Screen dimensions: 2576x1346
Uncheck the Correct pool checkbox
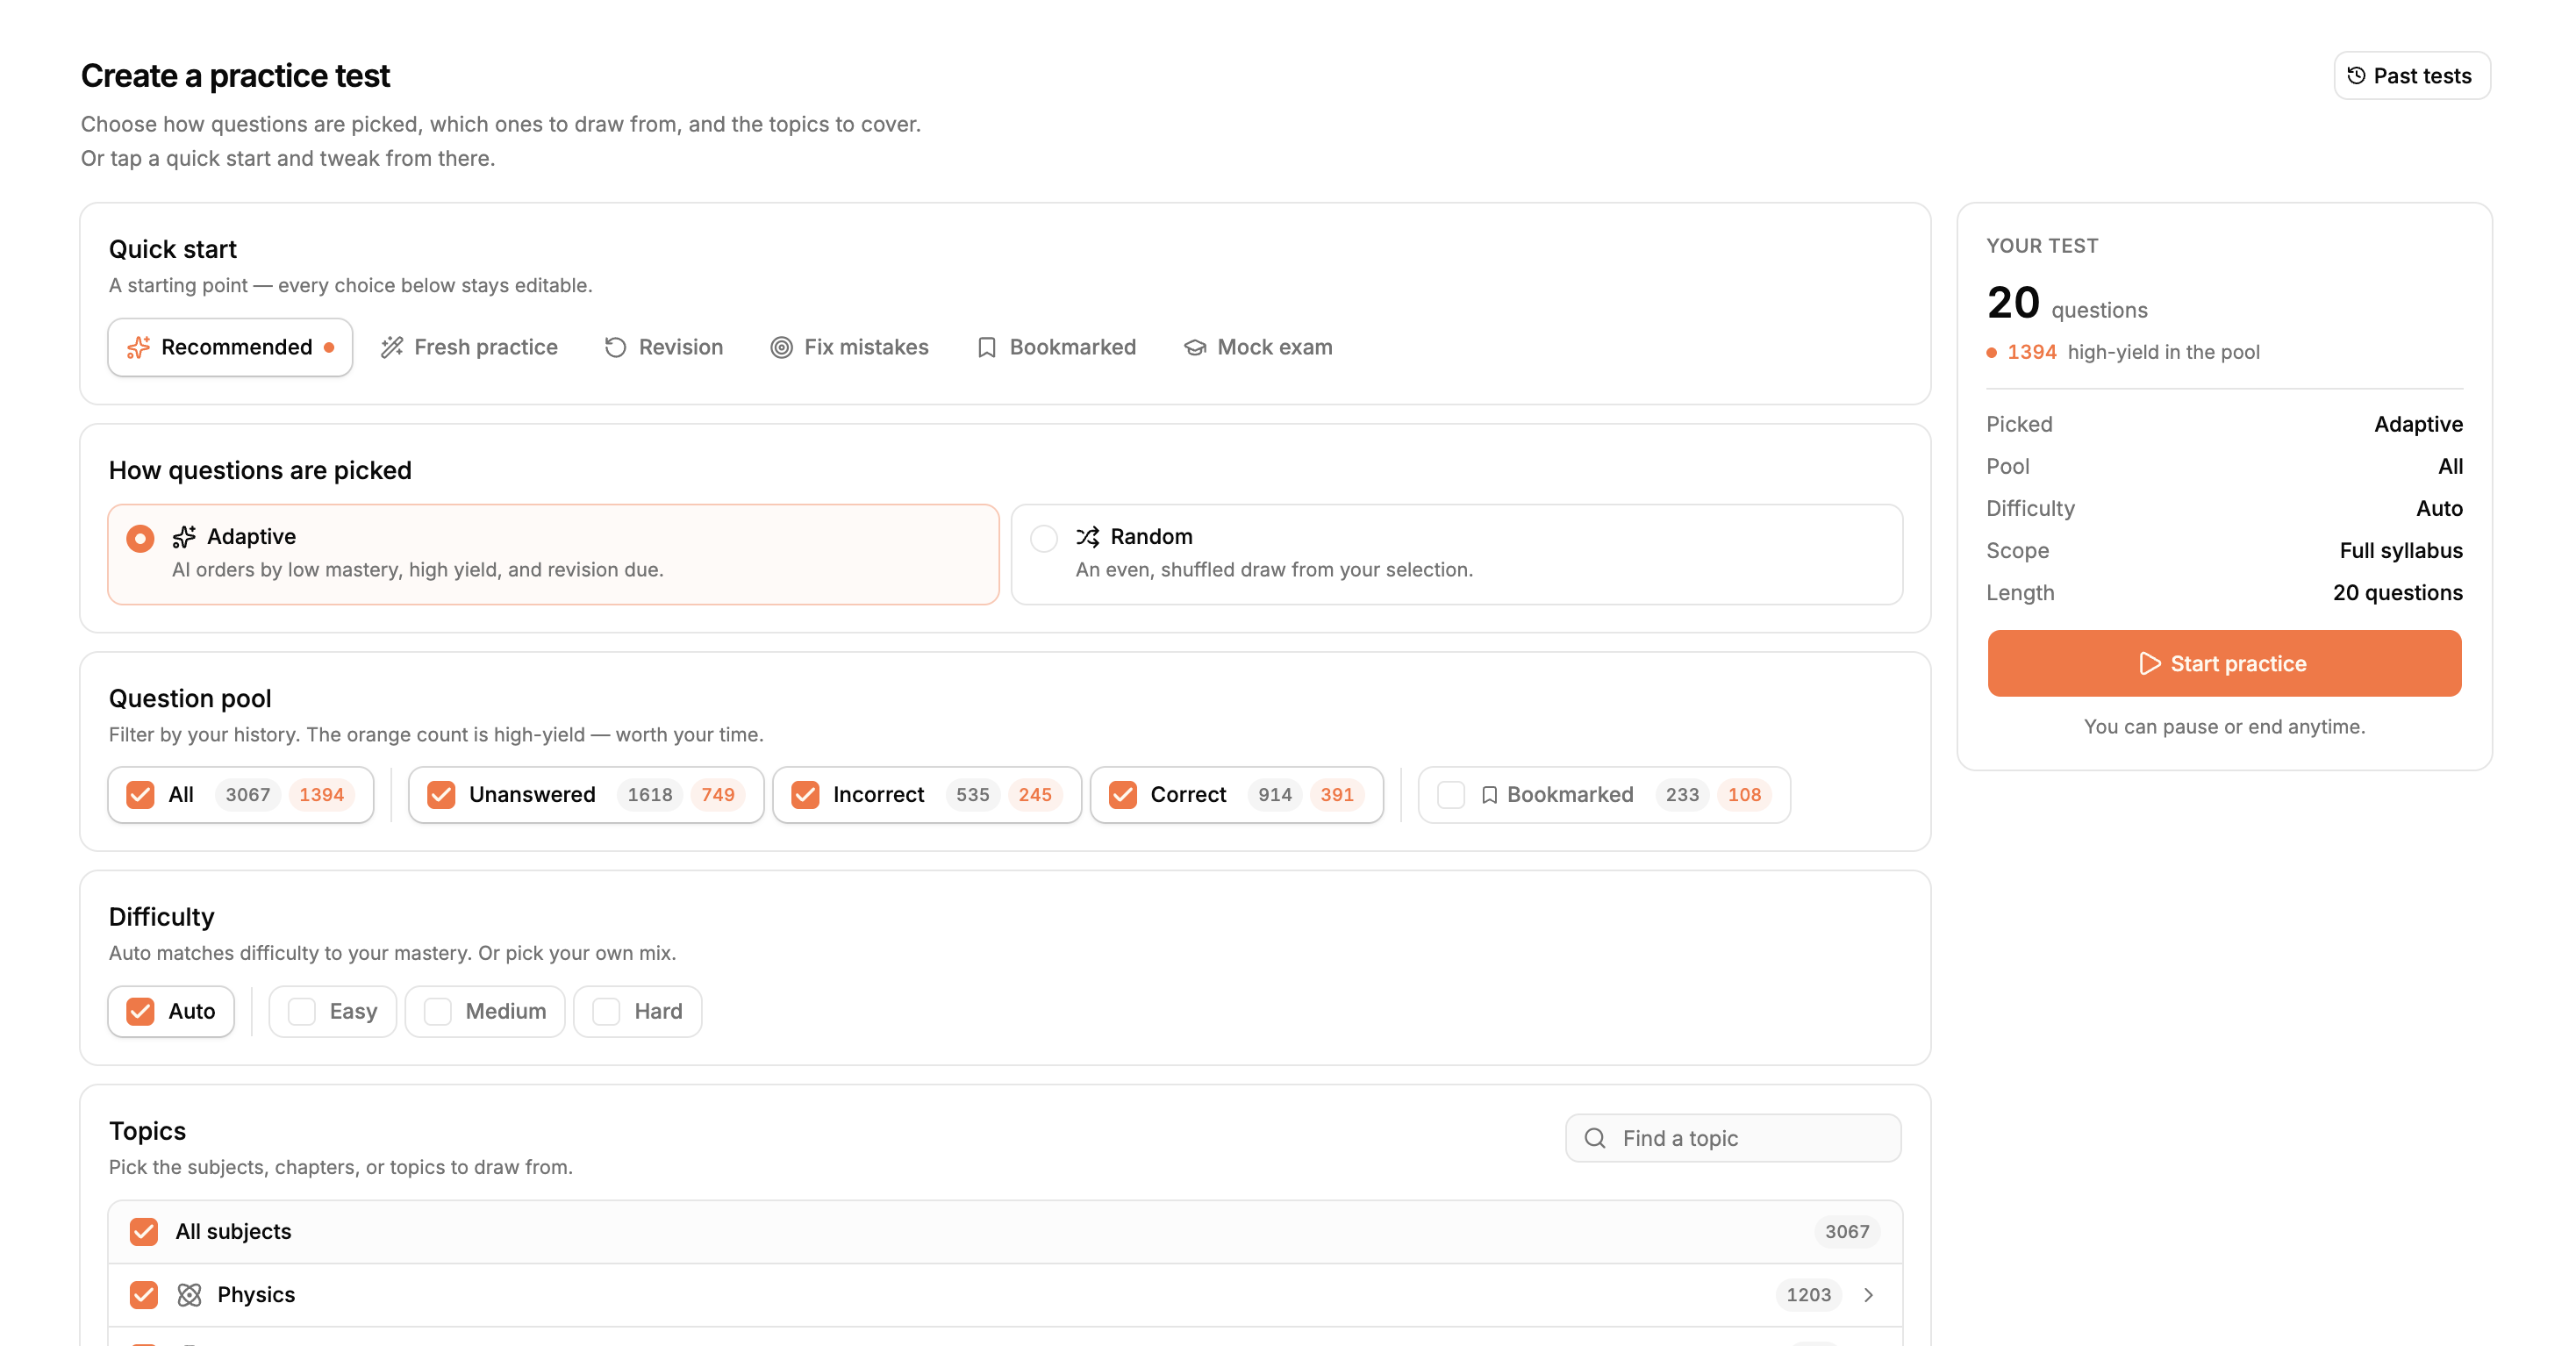(x=1123, y=795)
